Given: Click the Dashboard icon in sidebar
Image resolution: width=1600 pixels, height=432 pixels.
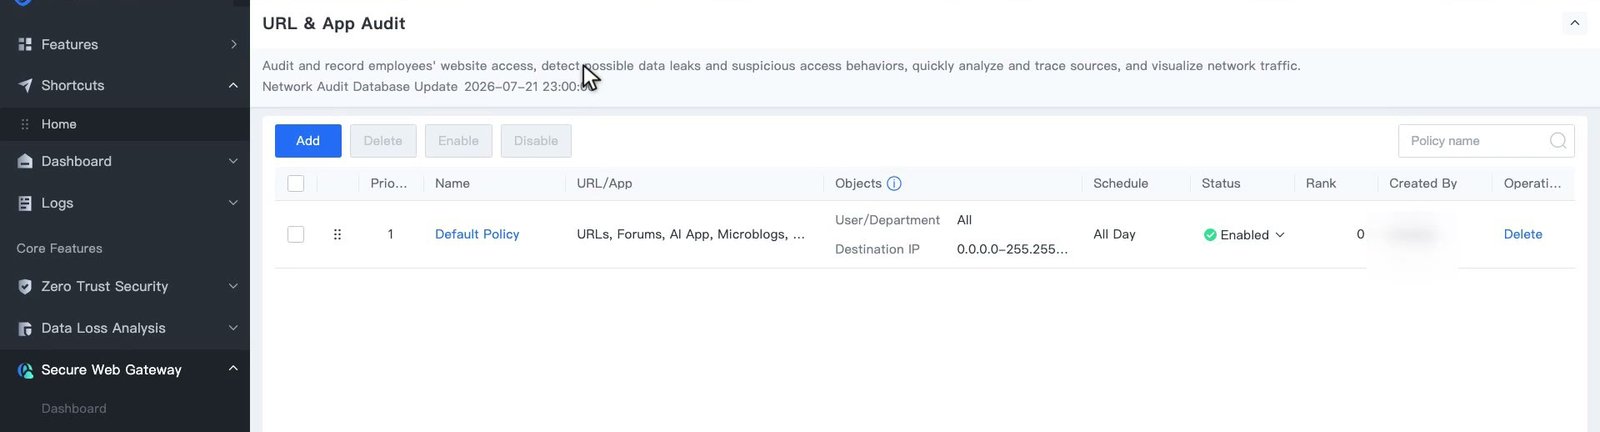Looking at the screenshot, I should (x=25, y=162).
